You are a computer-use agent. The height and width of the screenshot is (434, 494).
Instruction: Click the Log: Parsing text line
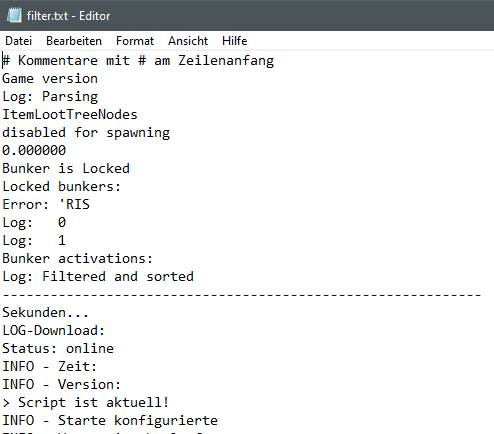[x=50, y=97]
